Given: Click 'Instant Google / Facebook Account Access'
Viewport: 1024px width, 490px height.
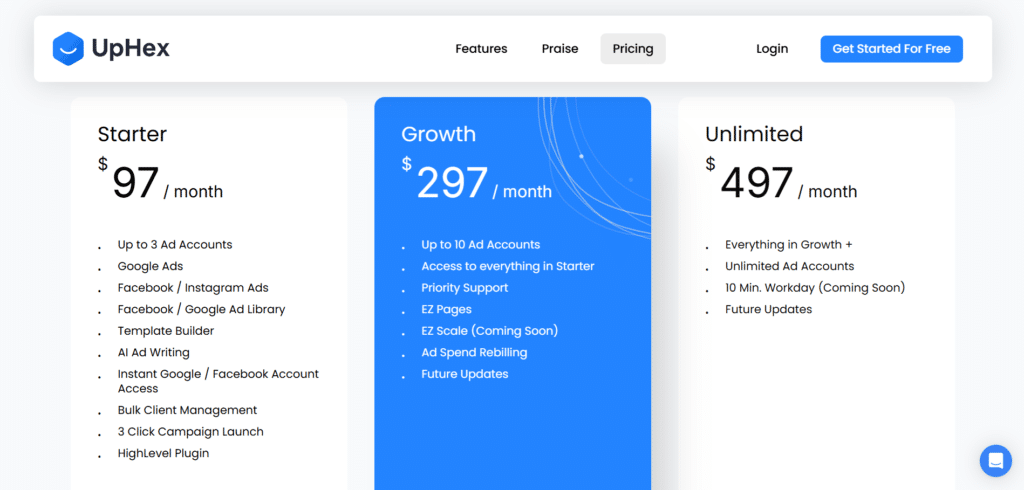Looking at the screenshot, I should 218,382.
